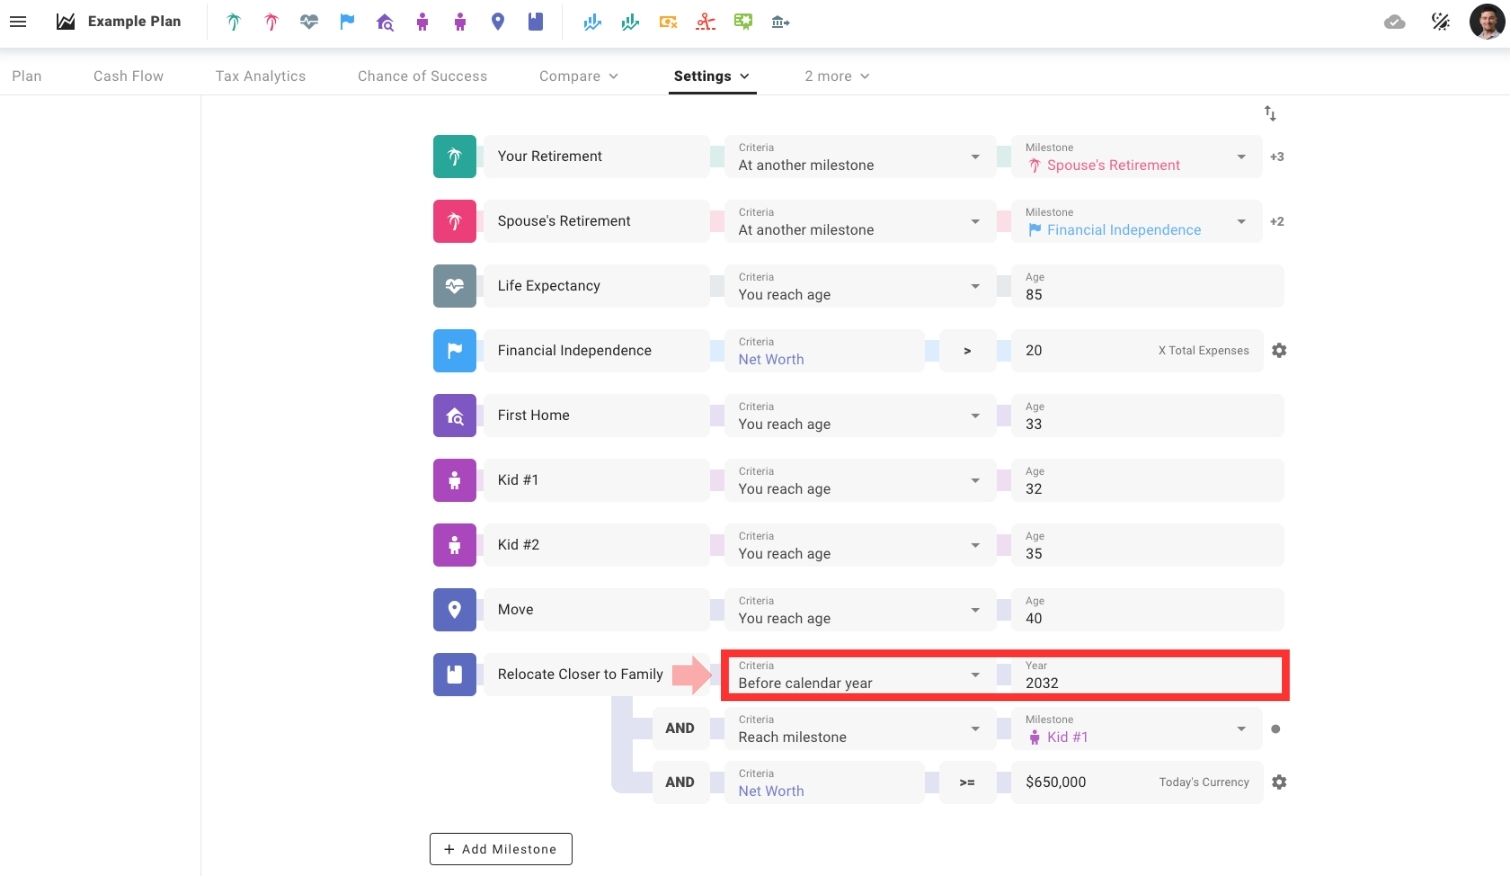Image resolution: width=1511 pixels, height=877 pixels.
Task: Click the teal Your Retirement color tile
Action: tap(454, 157)
